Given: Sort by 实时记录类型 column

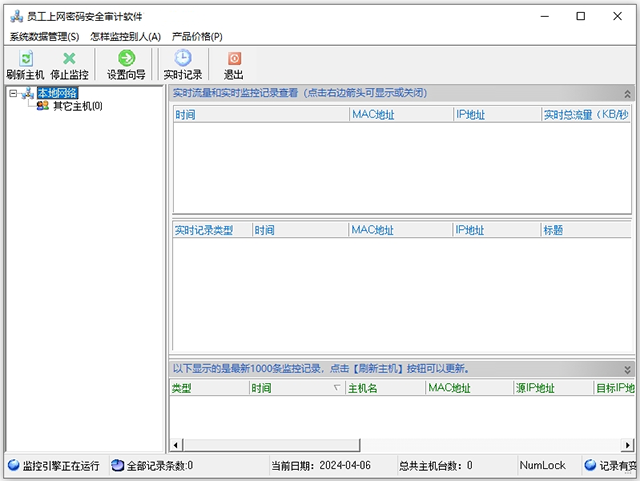Looking at the screenshot, I should click(212, 230).
